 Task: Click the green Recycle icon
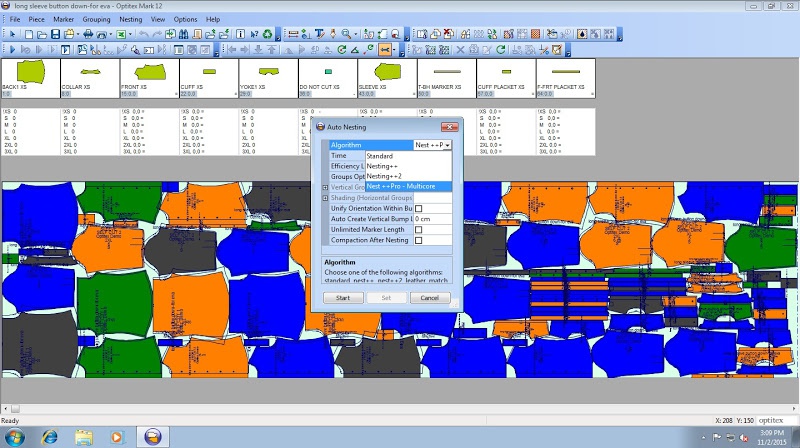pos(267,34)
